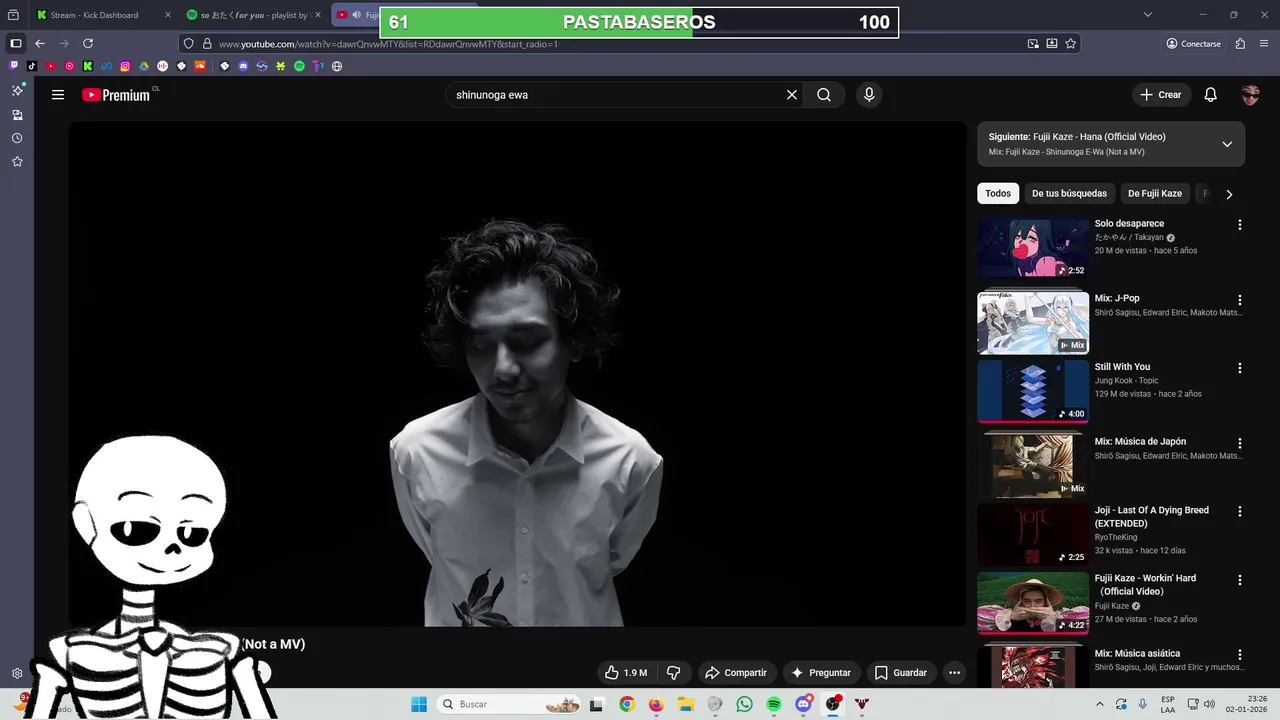Open the account avatar menu
This screenshot has height=720, width=1280.
(1250, 95)
